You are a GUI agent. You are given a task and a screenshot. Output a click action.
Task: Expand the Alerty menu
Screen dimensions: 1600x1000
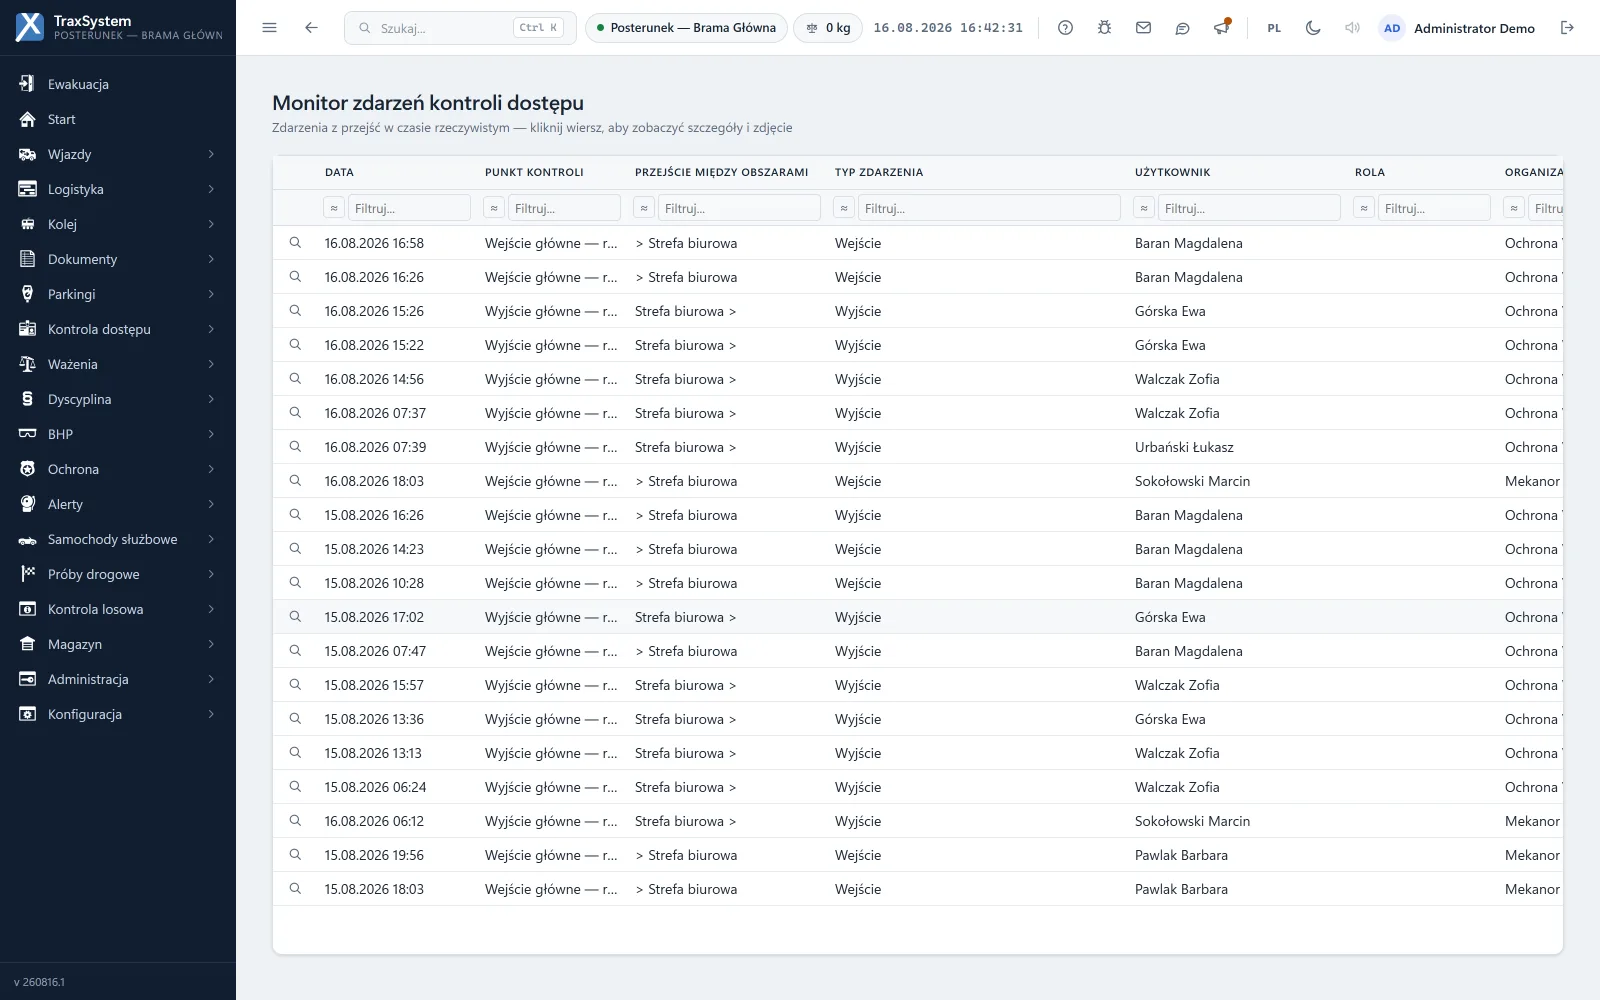point(118,504)
